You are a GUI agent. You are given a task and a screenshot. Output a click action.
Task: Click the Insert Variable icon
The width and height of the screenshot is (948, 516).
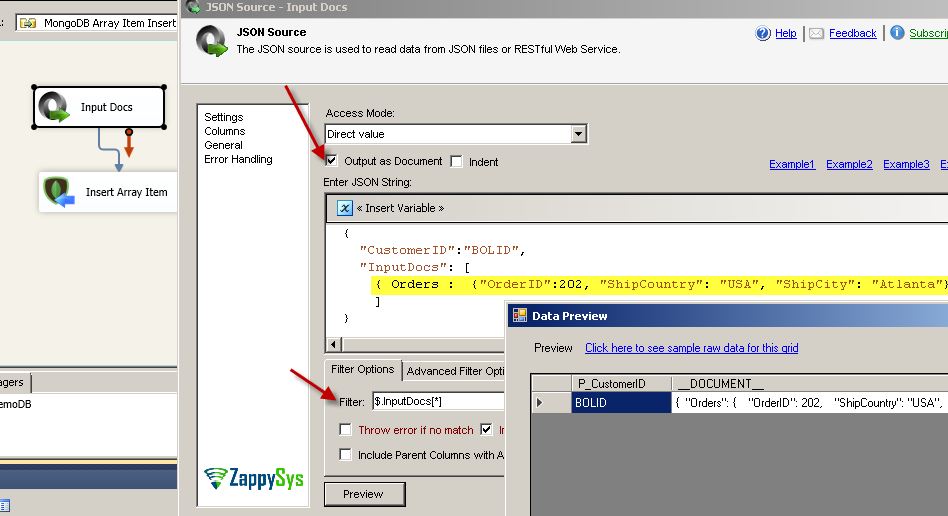click(x=345, y=208)
